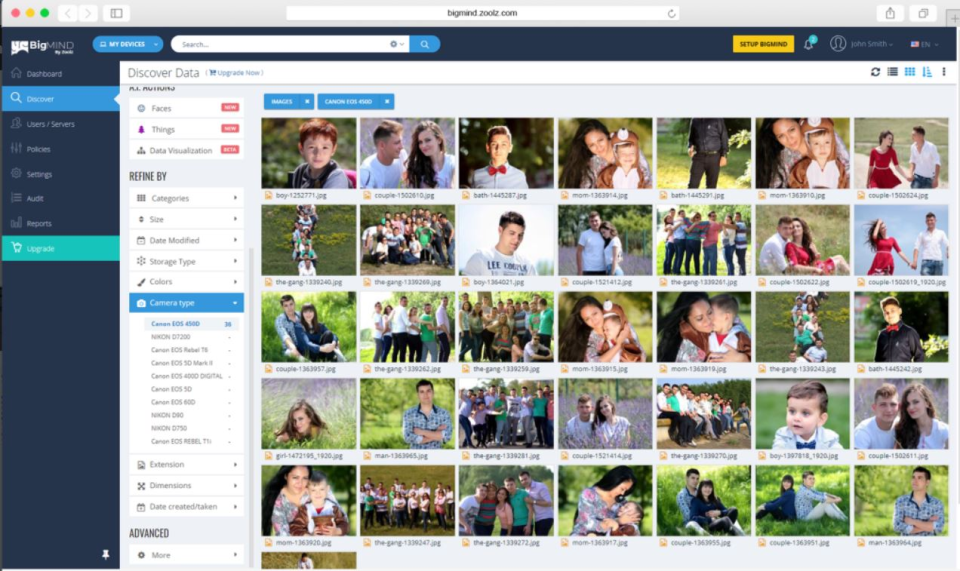This screenshot has height=571, width=960.
Task: Select Canon EOS Rebel T6 camera filter
Action: coord(190,350)
